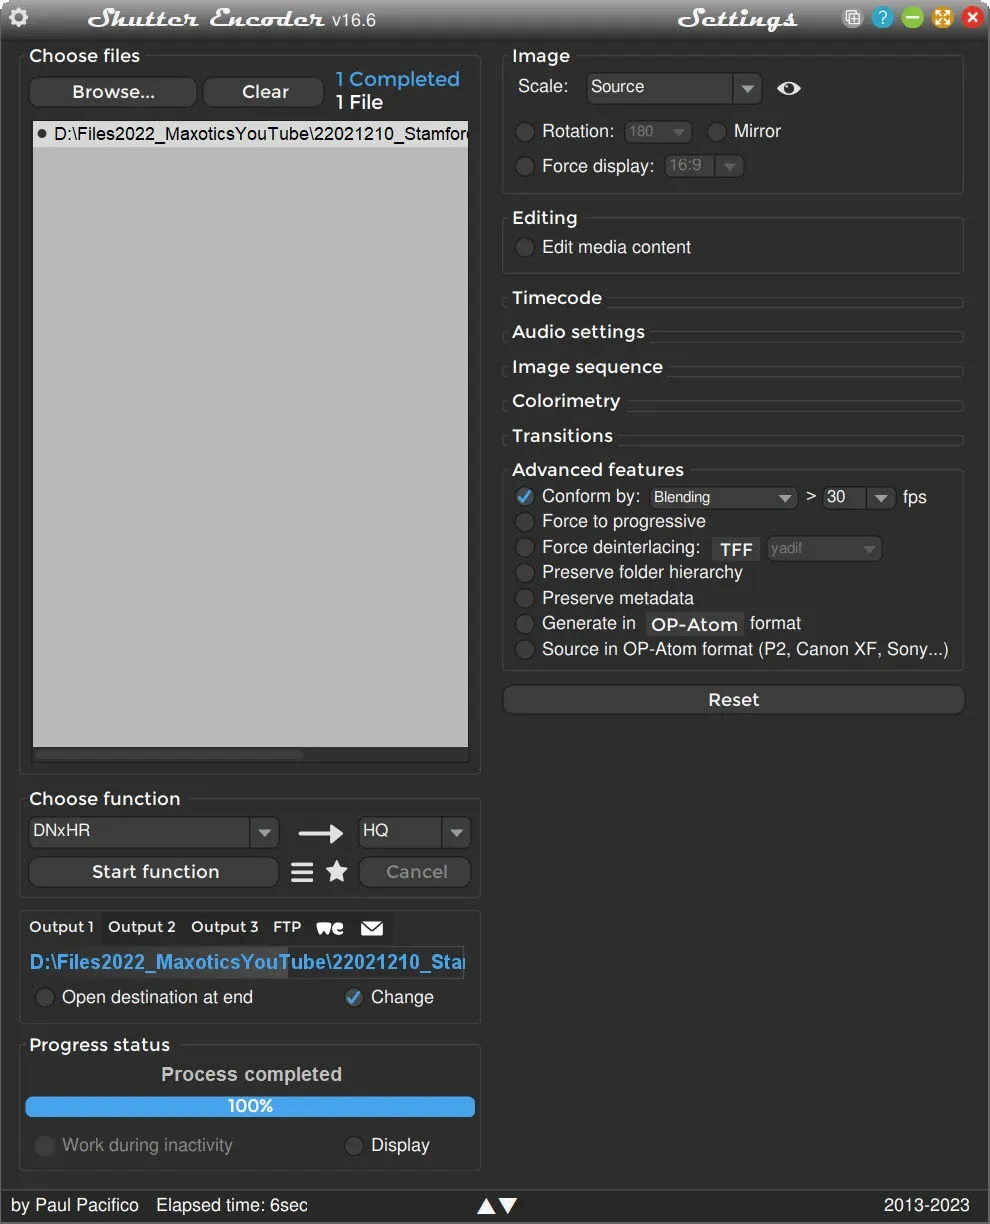Toggle Open destination at end
Screen dimensions: 990x1224
45,998
